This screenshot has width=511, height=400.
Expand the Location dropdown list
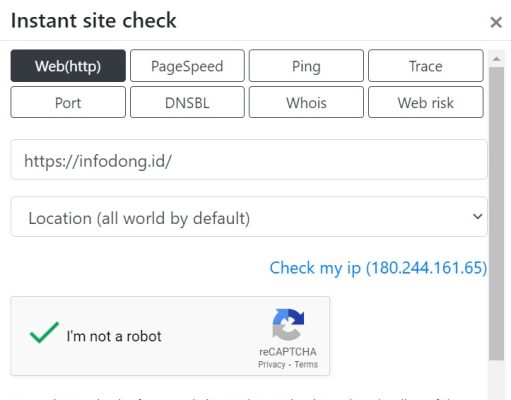click(249, 217)
